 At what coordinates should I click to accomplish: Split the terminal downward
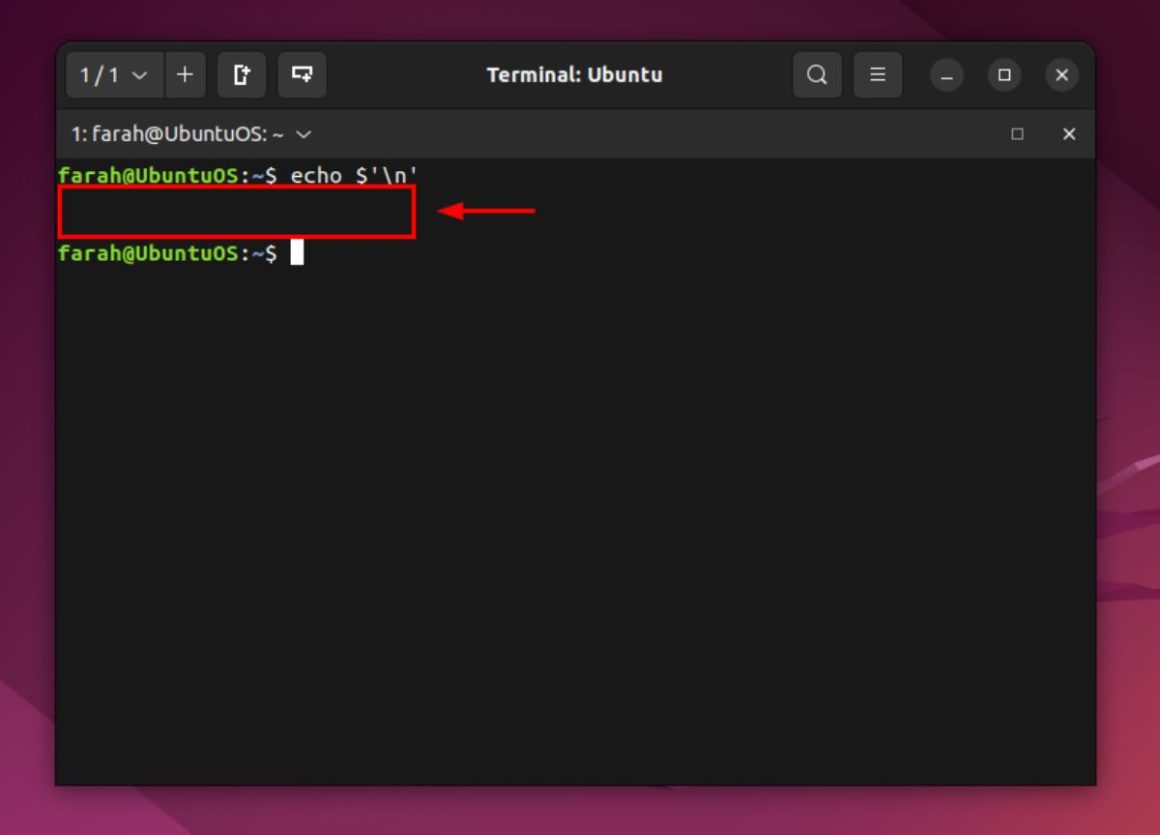click(302, 75)
